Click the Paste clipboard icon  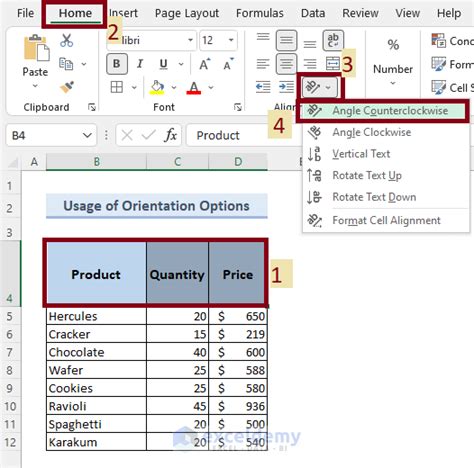pos(36,49)
